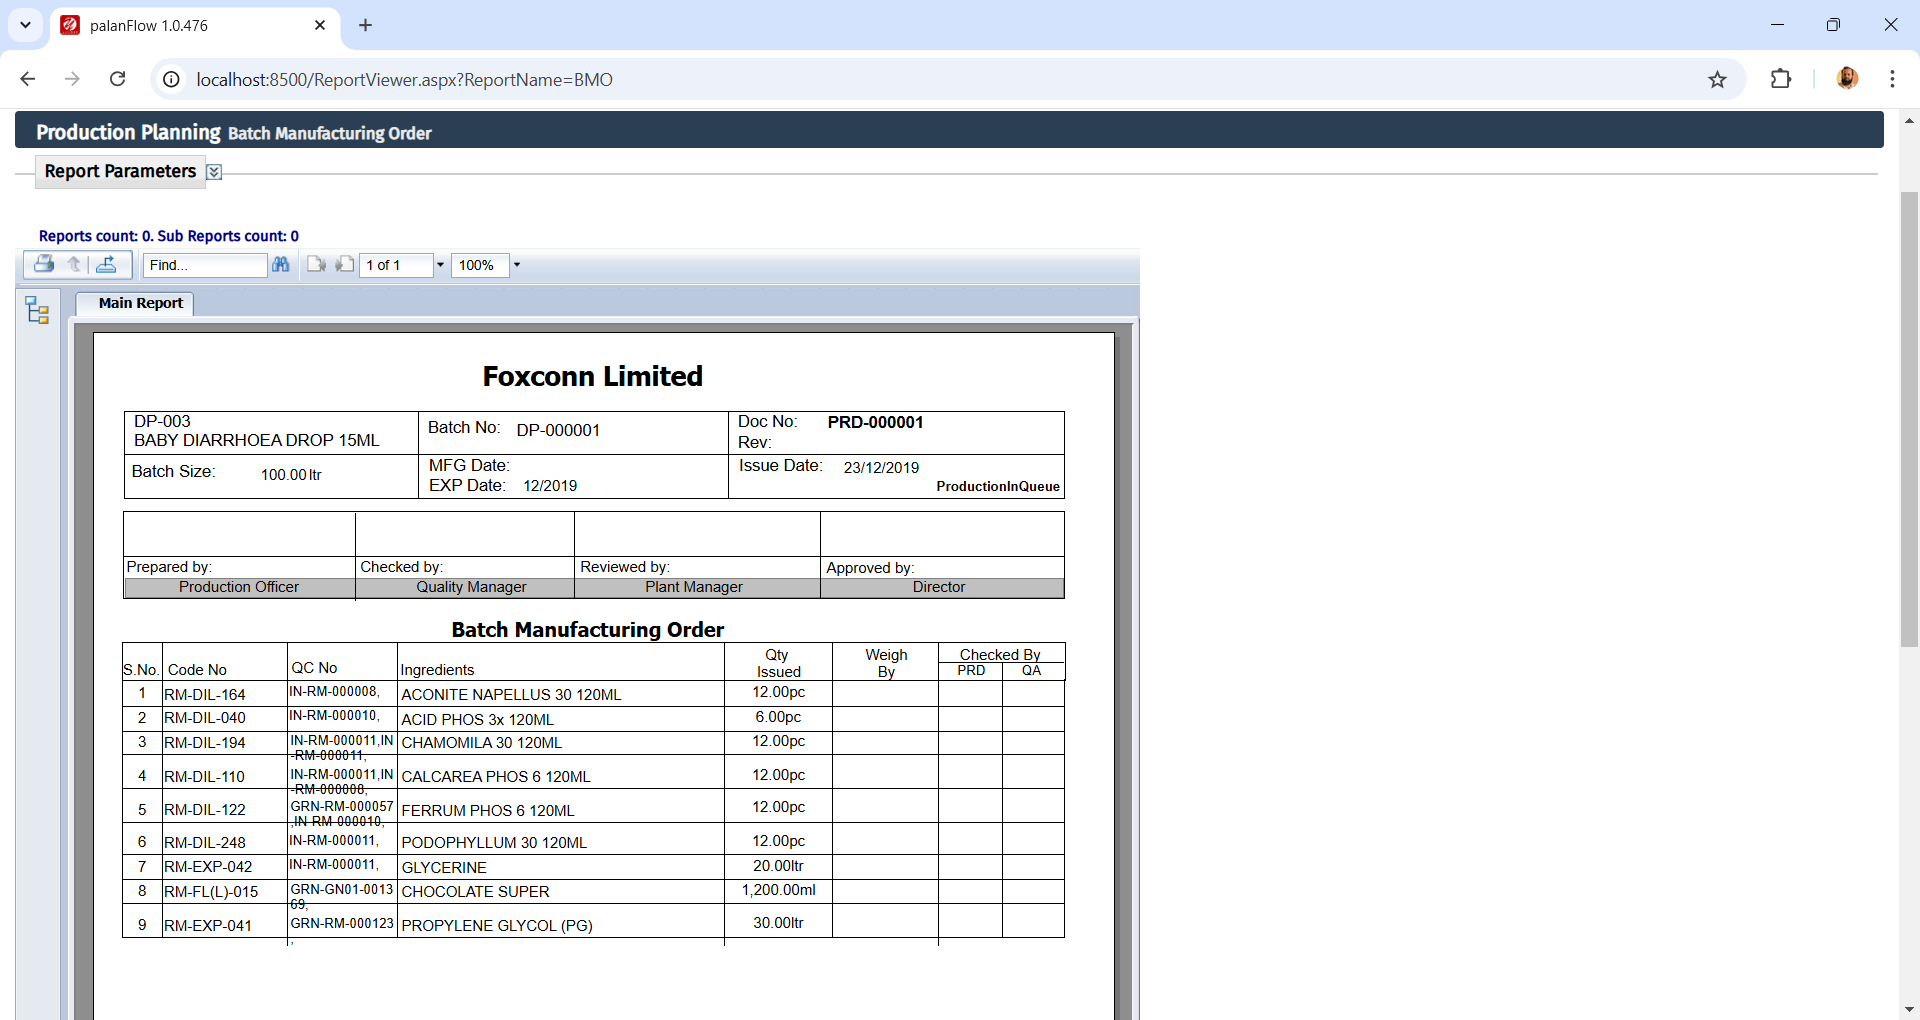This screenshot has height=1020, width=1920.
Task: Open the user profile avatar
Action: tap(1847, 78)
